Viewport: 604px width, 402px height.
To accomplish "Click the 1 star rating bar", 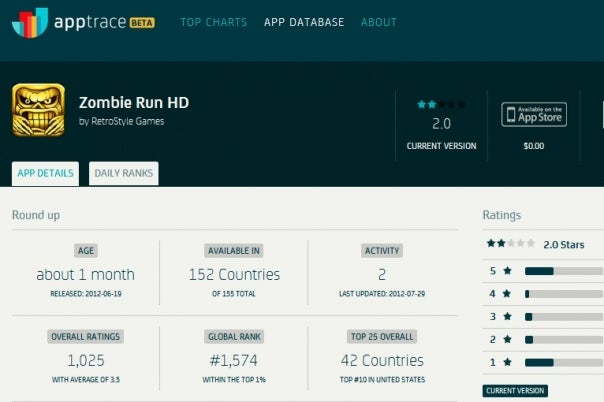I will point(564,362).
